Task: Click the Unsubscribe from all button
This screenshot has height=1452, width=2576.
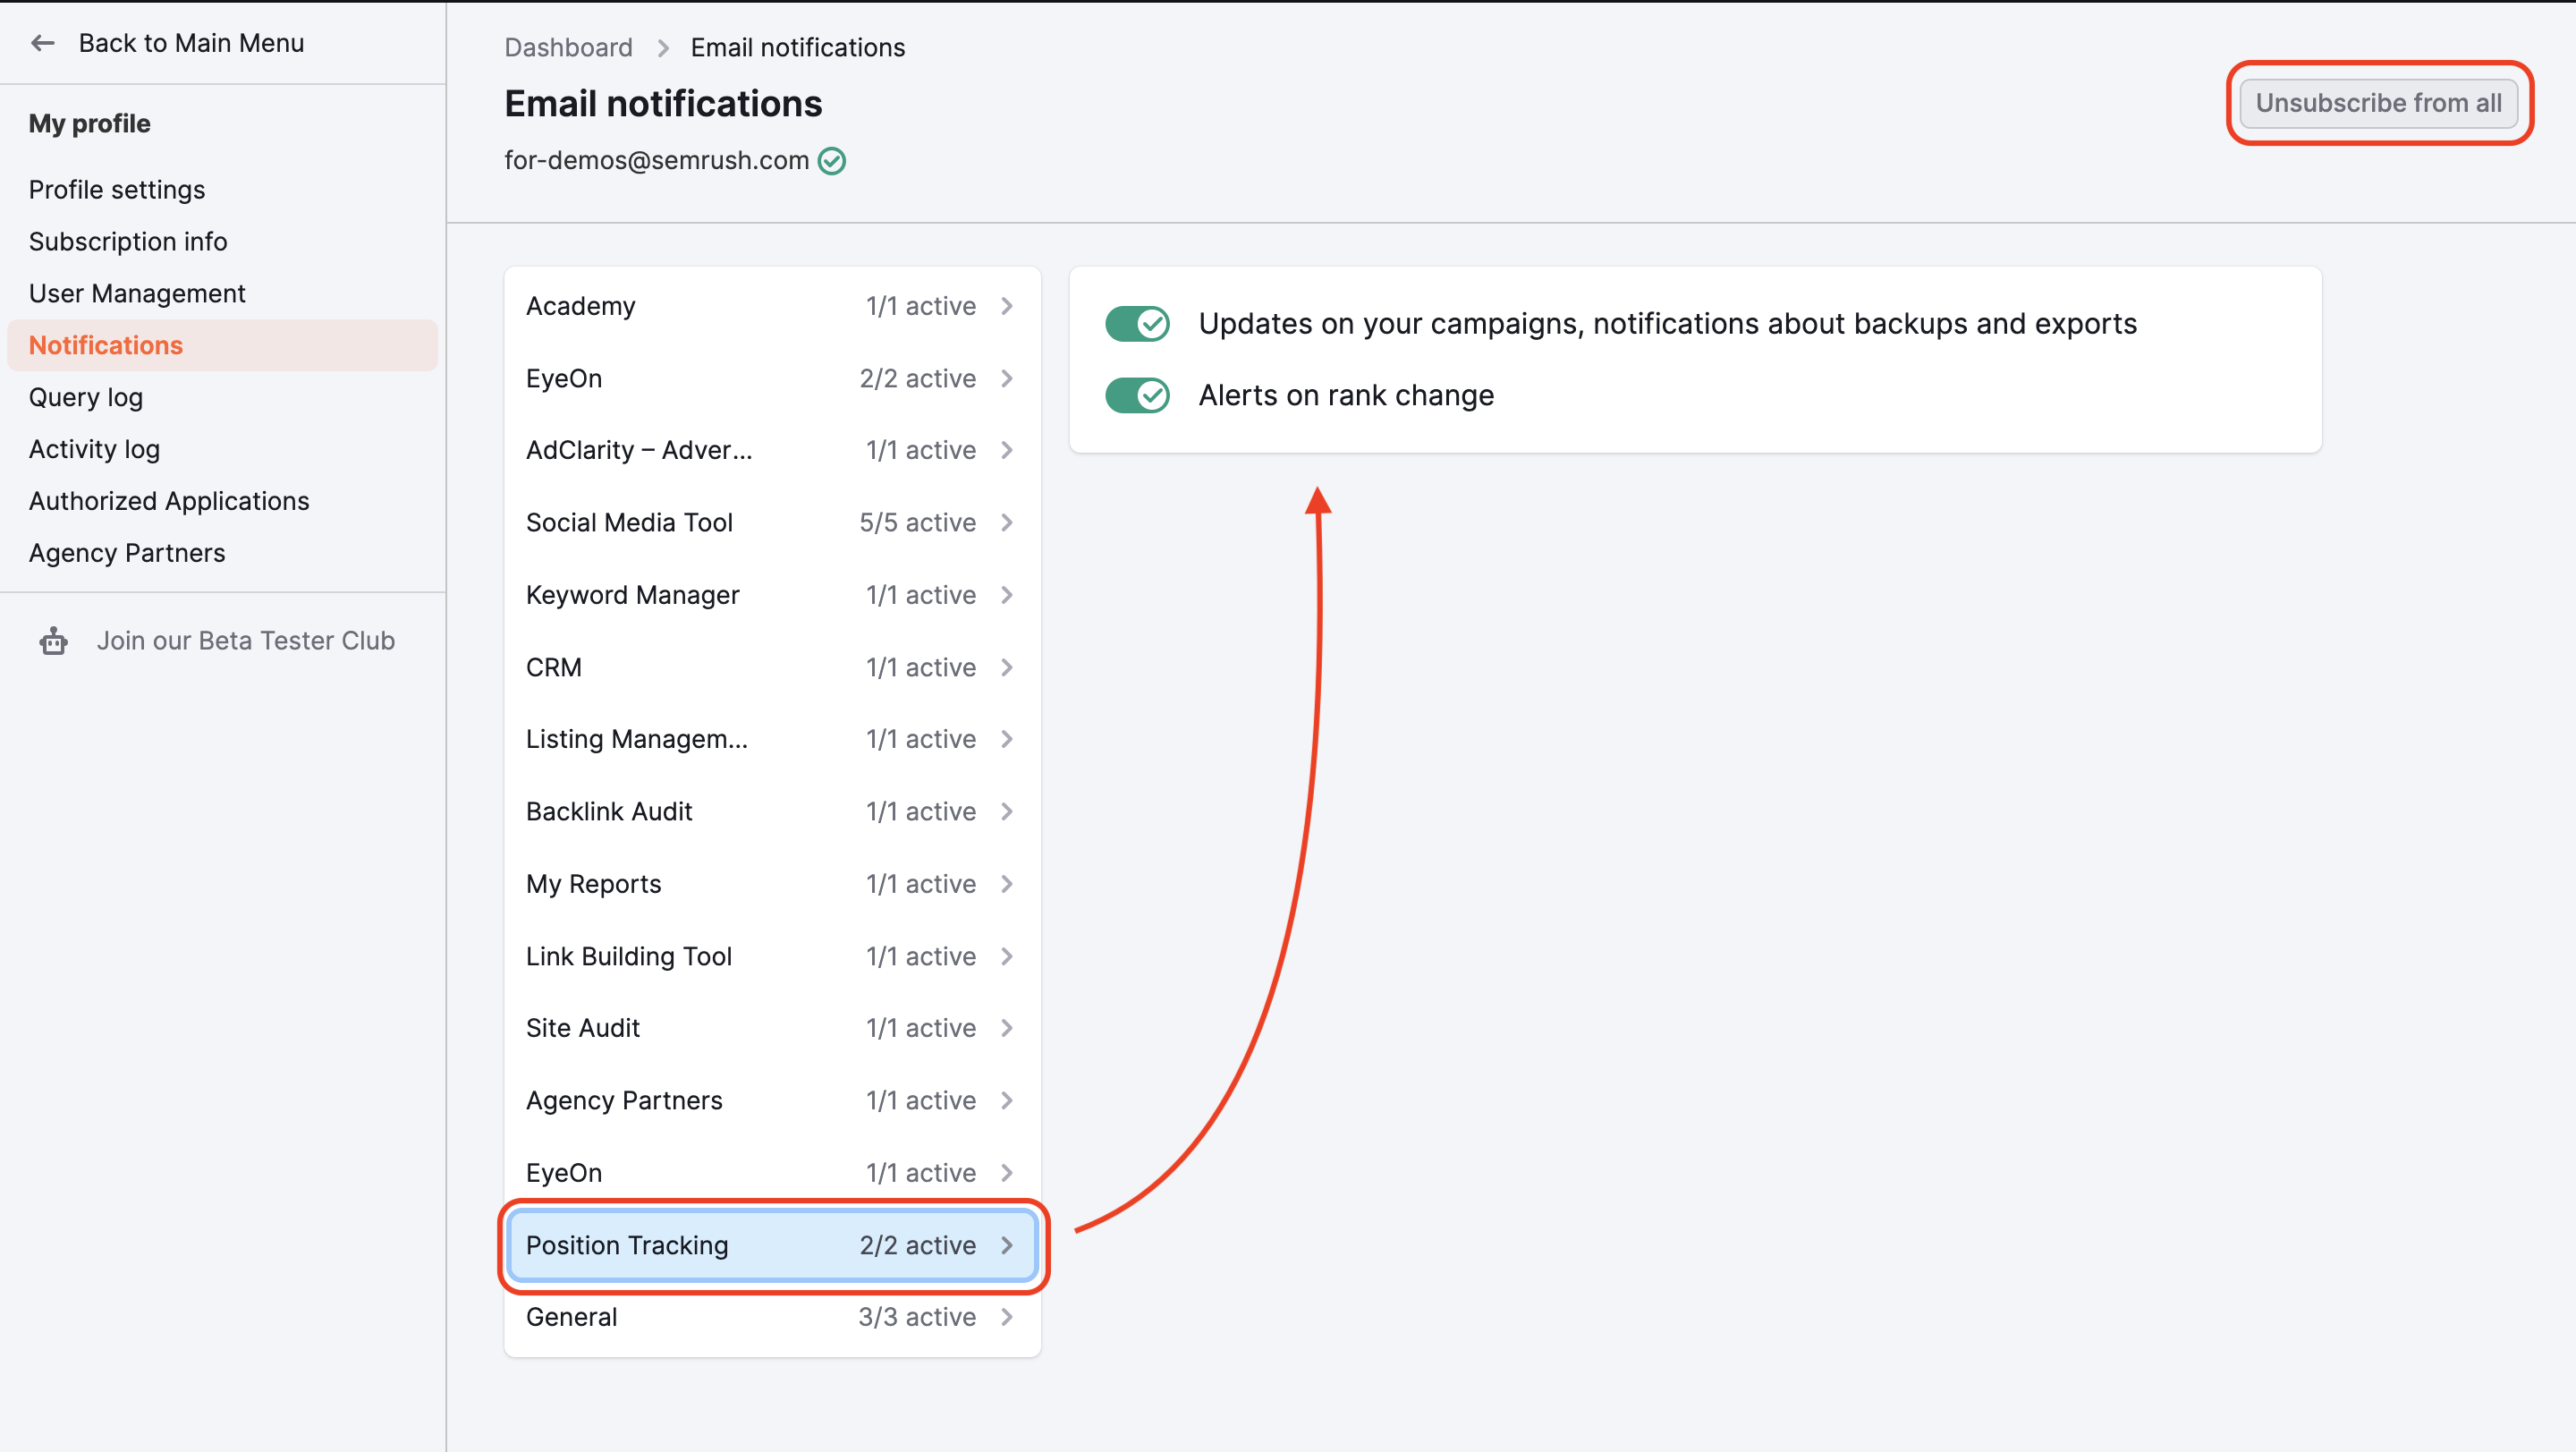Action: pyautogui.click(x=2379, y=103)
